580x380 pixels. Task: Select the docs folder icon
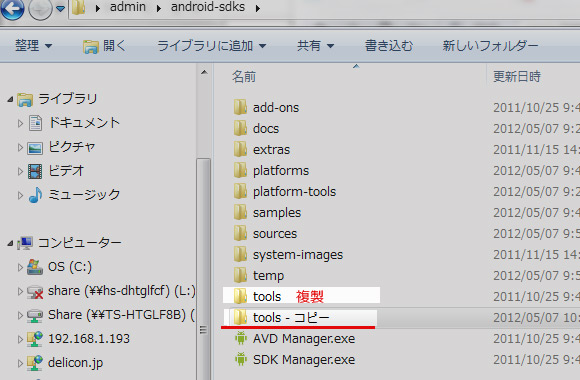point(240,128)
